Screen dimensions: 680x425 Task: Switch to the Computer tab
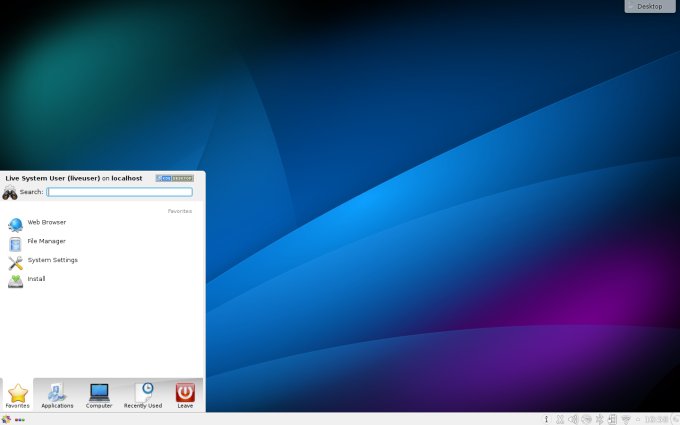[99, 394]
